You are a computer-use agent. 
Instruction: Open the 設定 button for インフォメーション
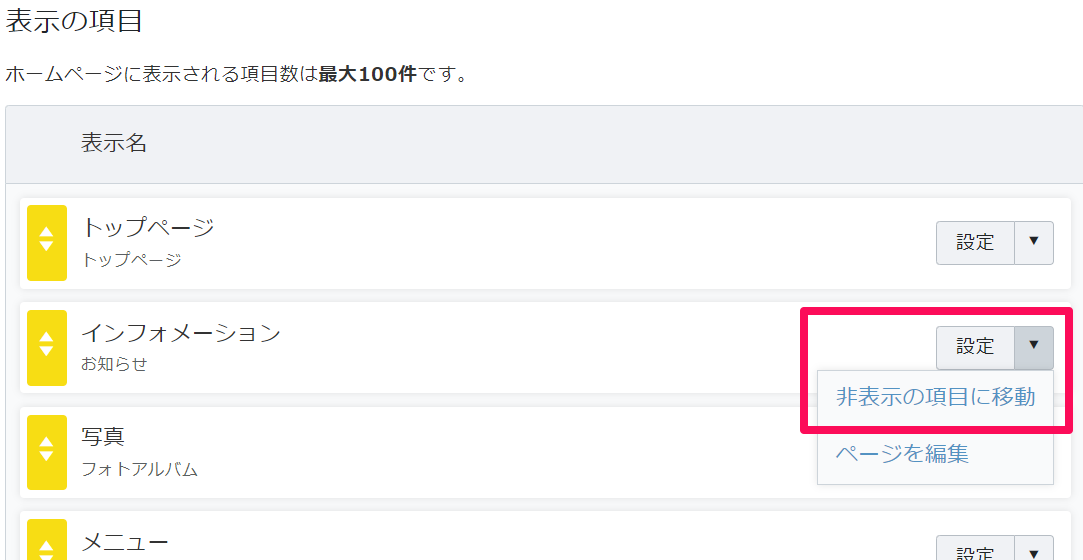[x=975, y=348]
